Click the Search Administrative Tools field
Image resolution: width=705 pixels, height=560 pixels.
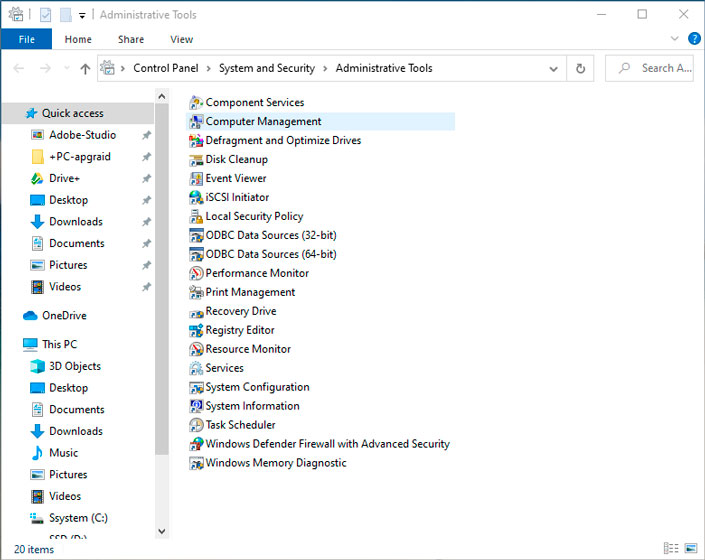(x=649, y=68)
